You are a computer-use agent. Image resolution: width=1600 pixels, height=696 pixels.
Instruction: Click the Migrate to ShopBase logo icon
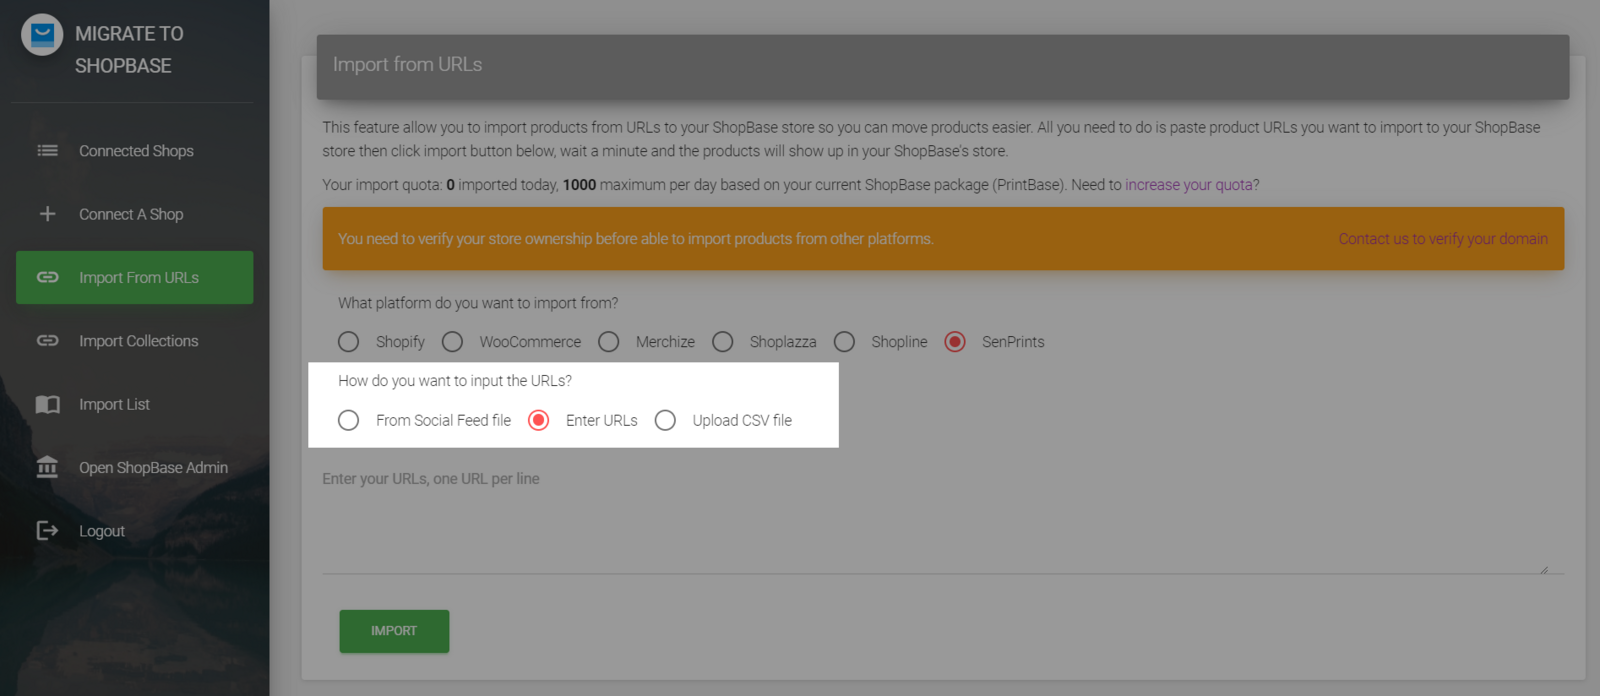coord(42,35)
